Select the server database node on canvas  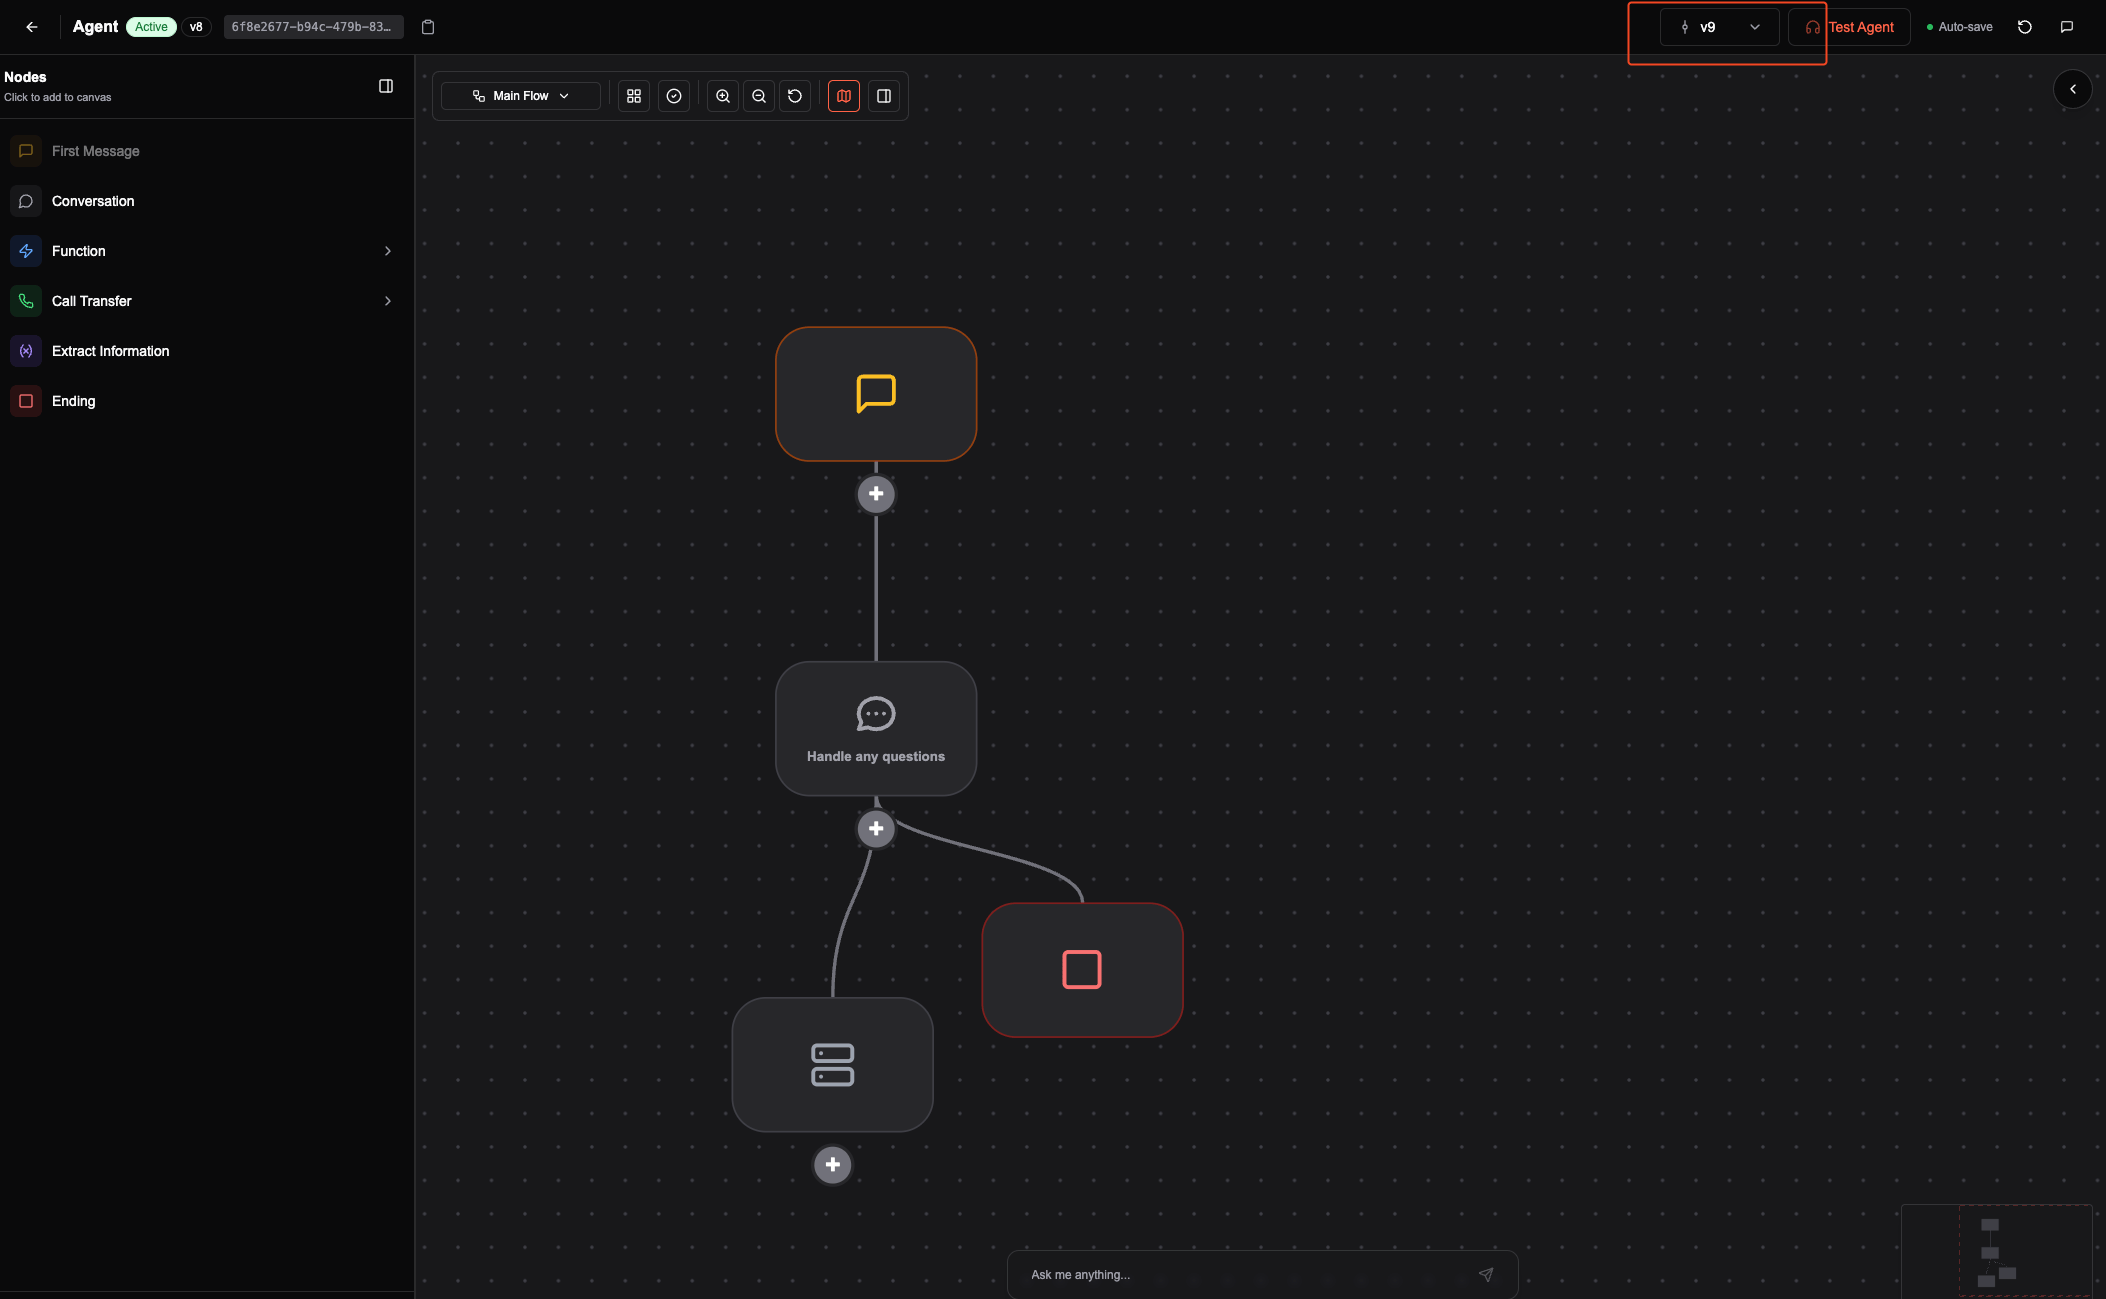[x=833, y=1065]
